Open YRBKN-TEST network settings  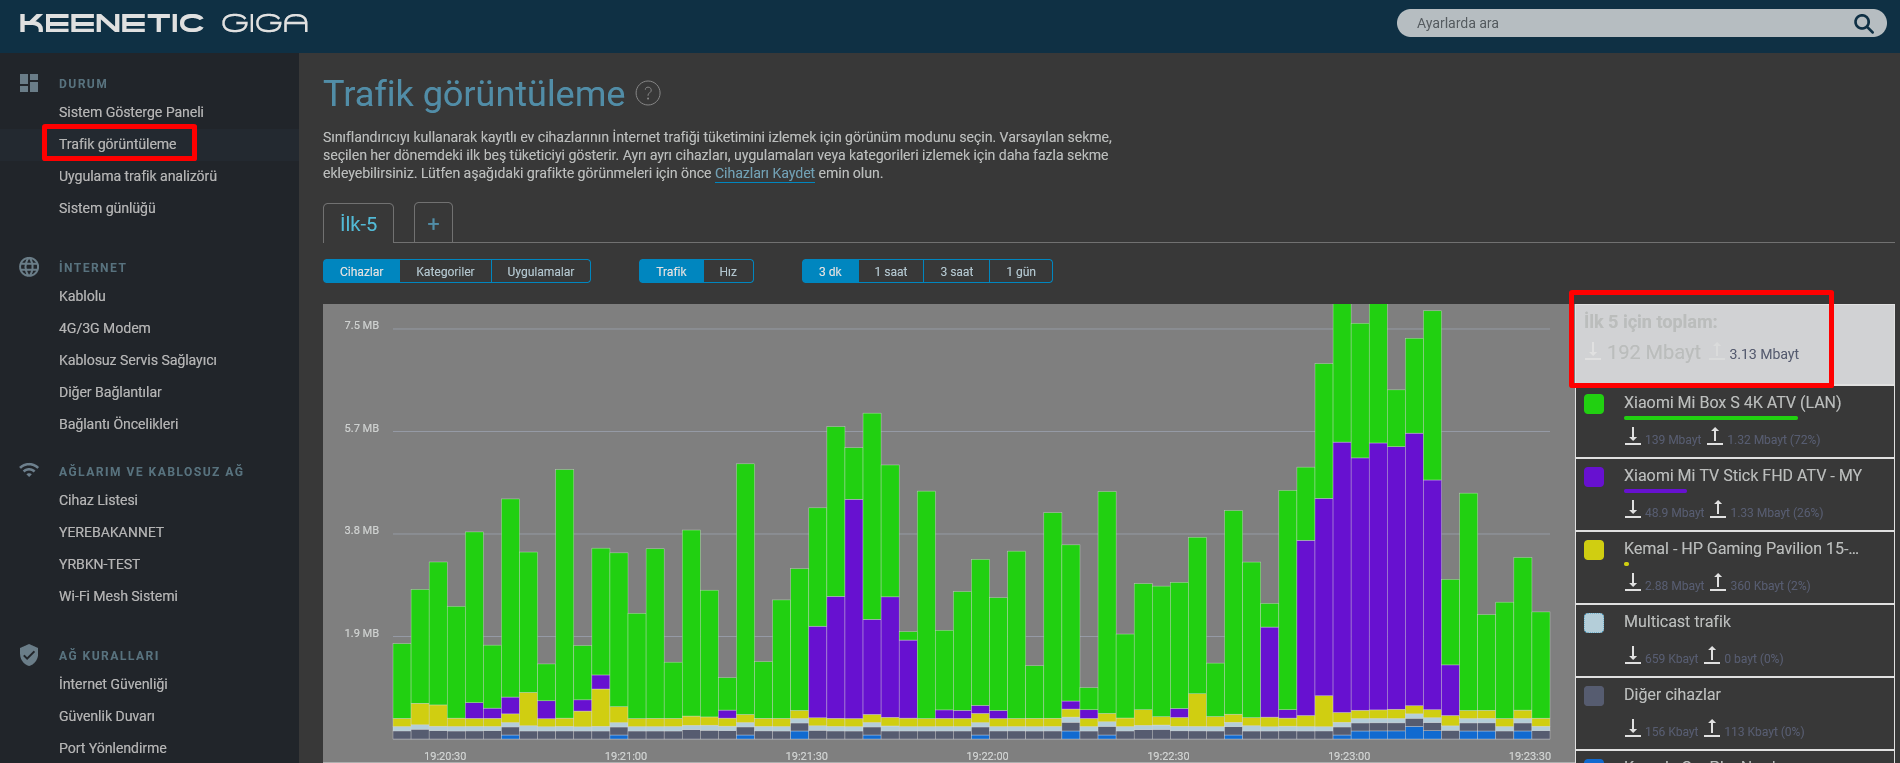click(99, 564)
